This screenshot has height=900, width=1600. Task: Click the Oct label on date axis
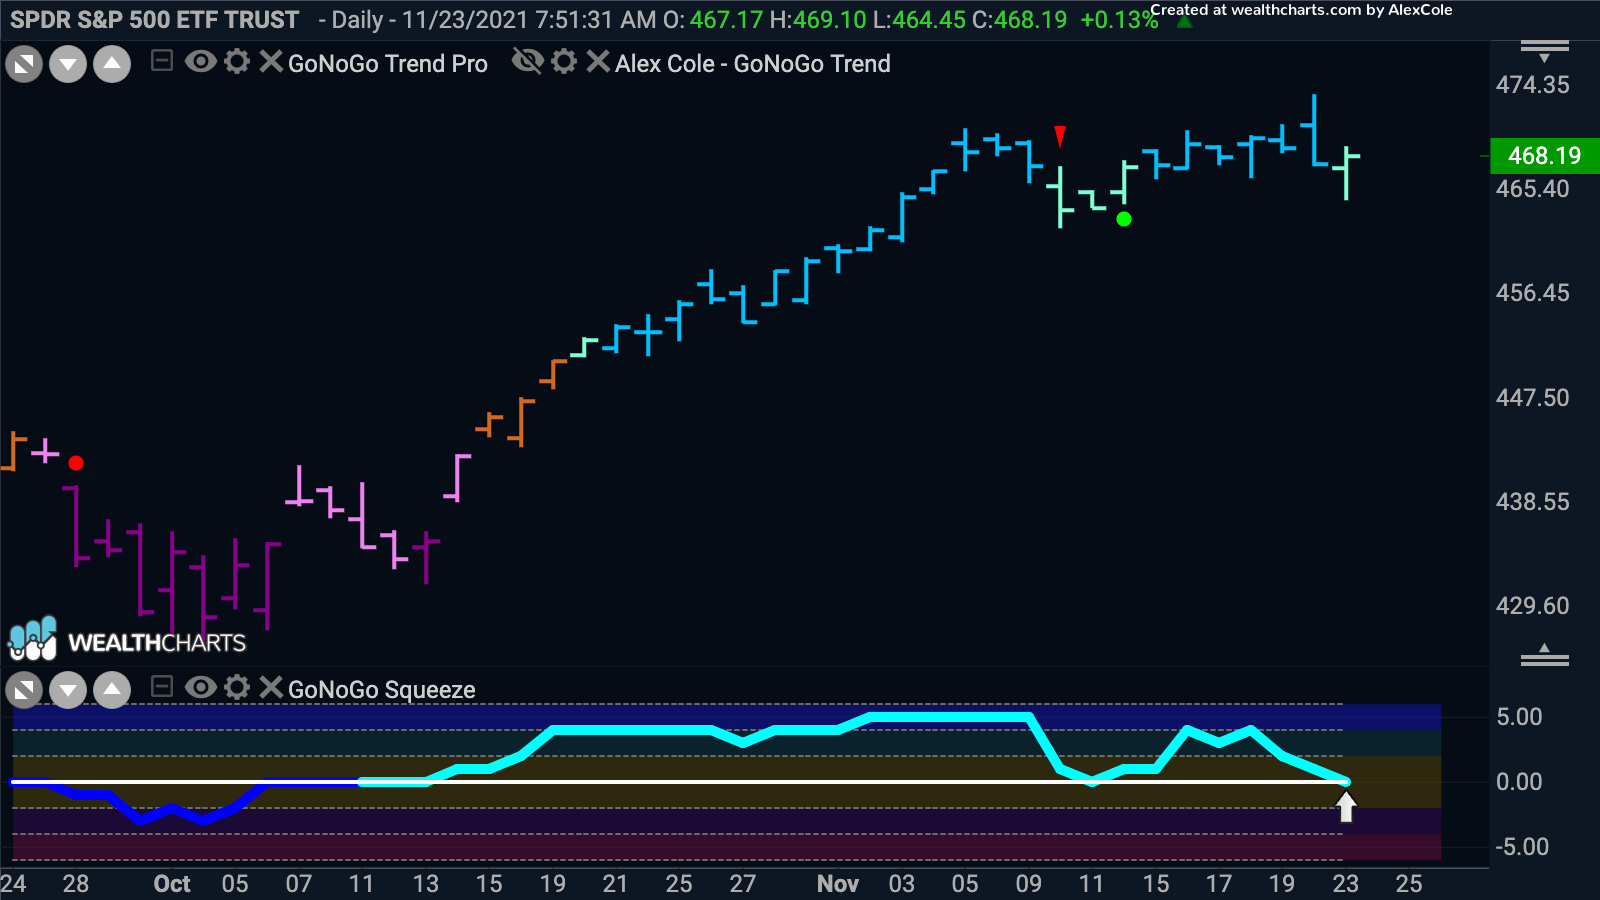(x=172, y=884)
